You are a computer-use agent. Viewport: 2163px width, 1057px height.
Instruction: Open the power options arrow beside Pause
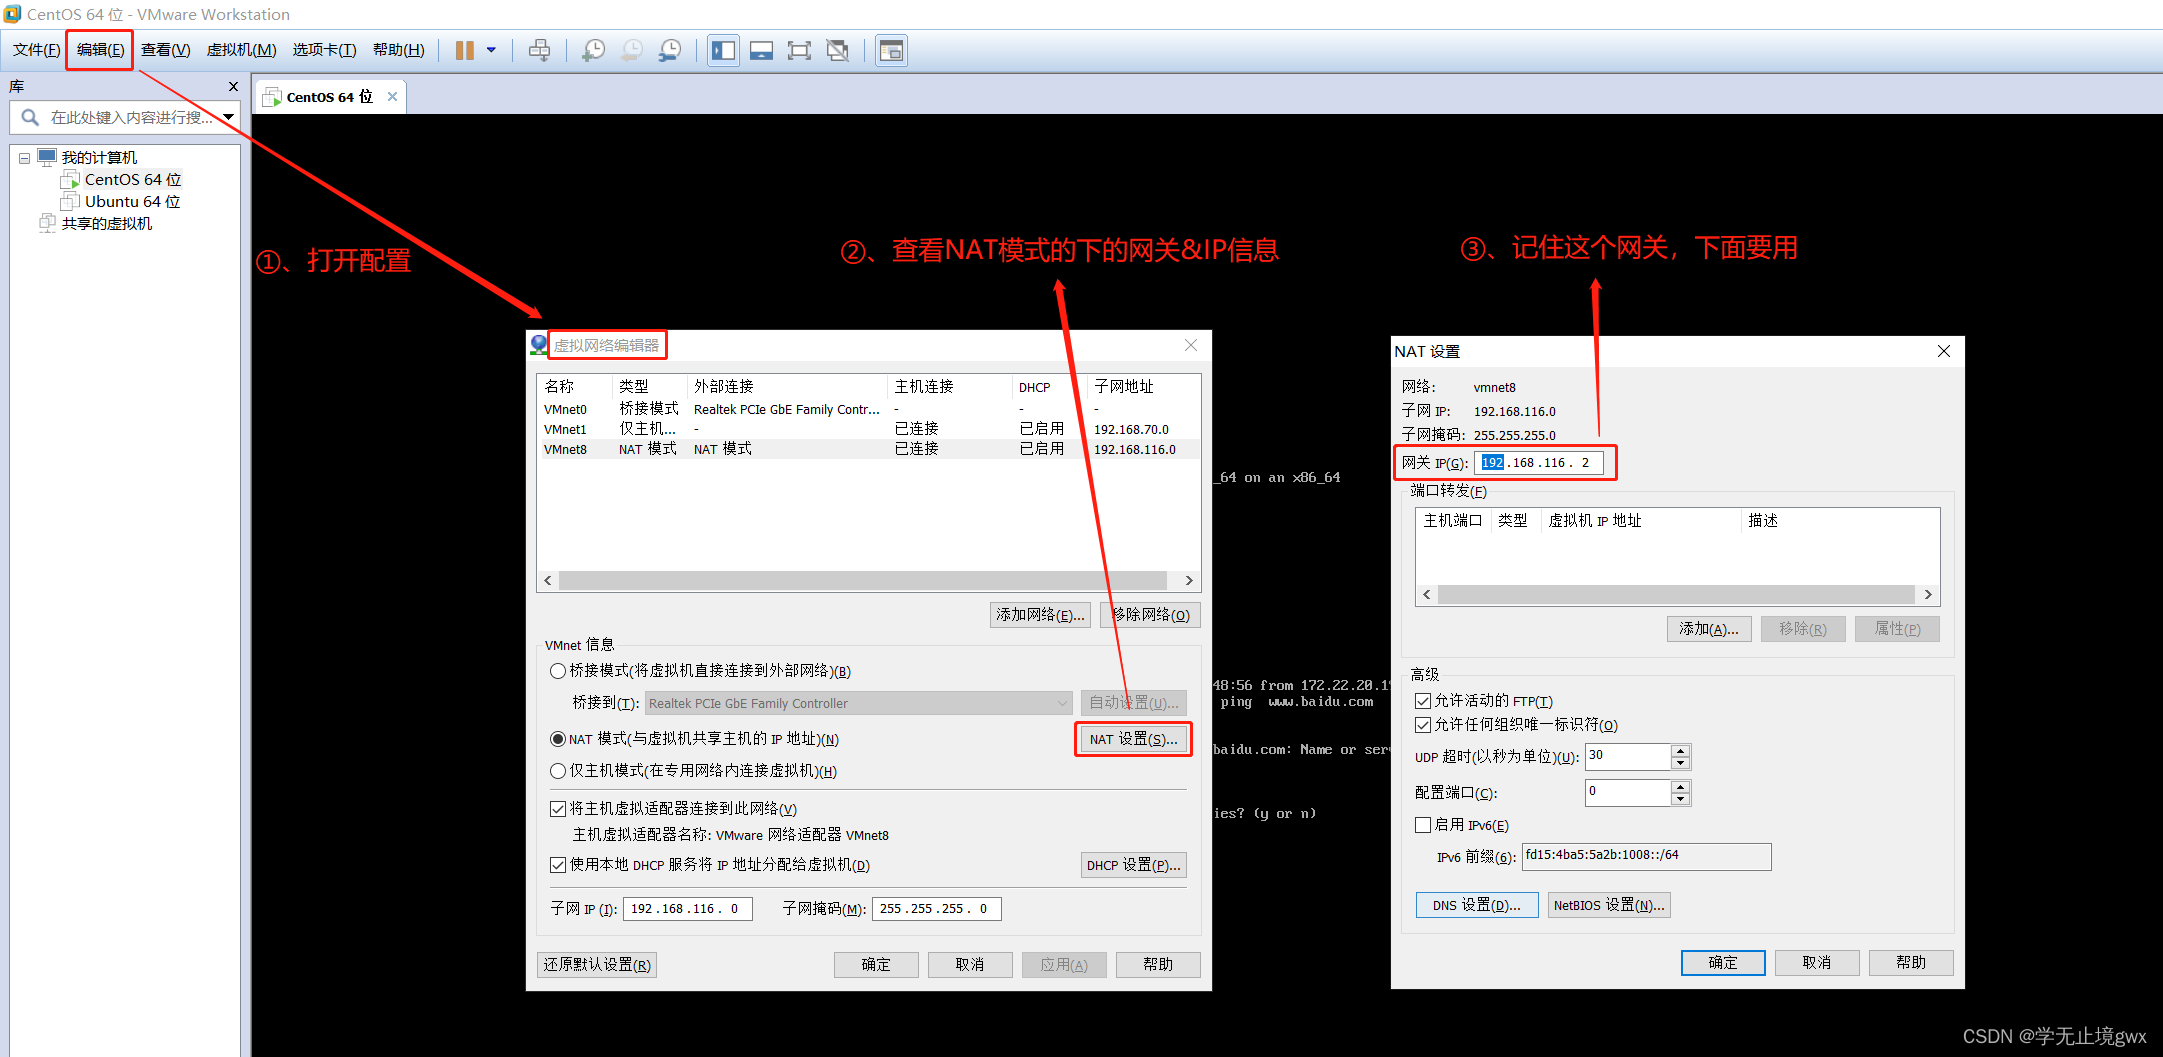(x=491, y=50)
